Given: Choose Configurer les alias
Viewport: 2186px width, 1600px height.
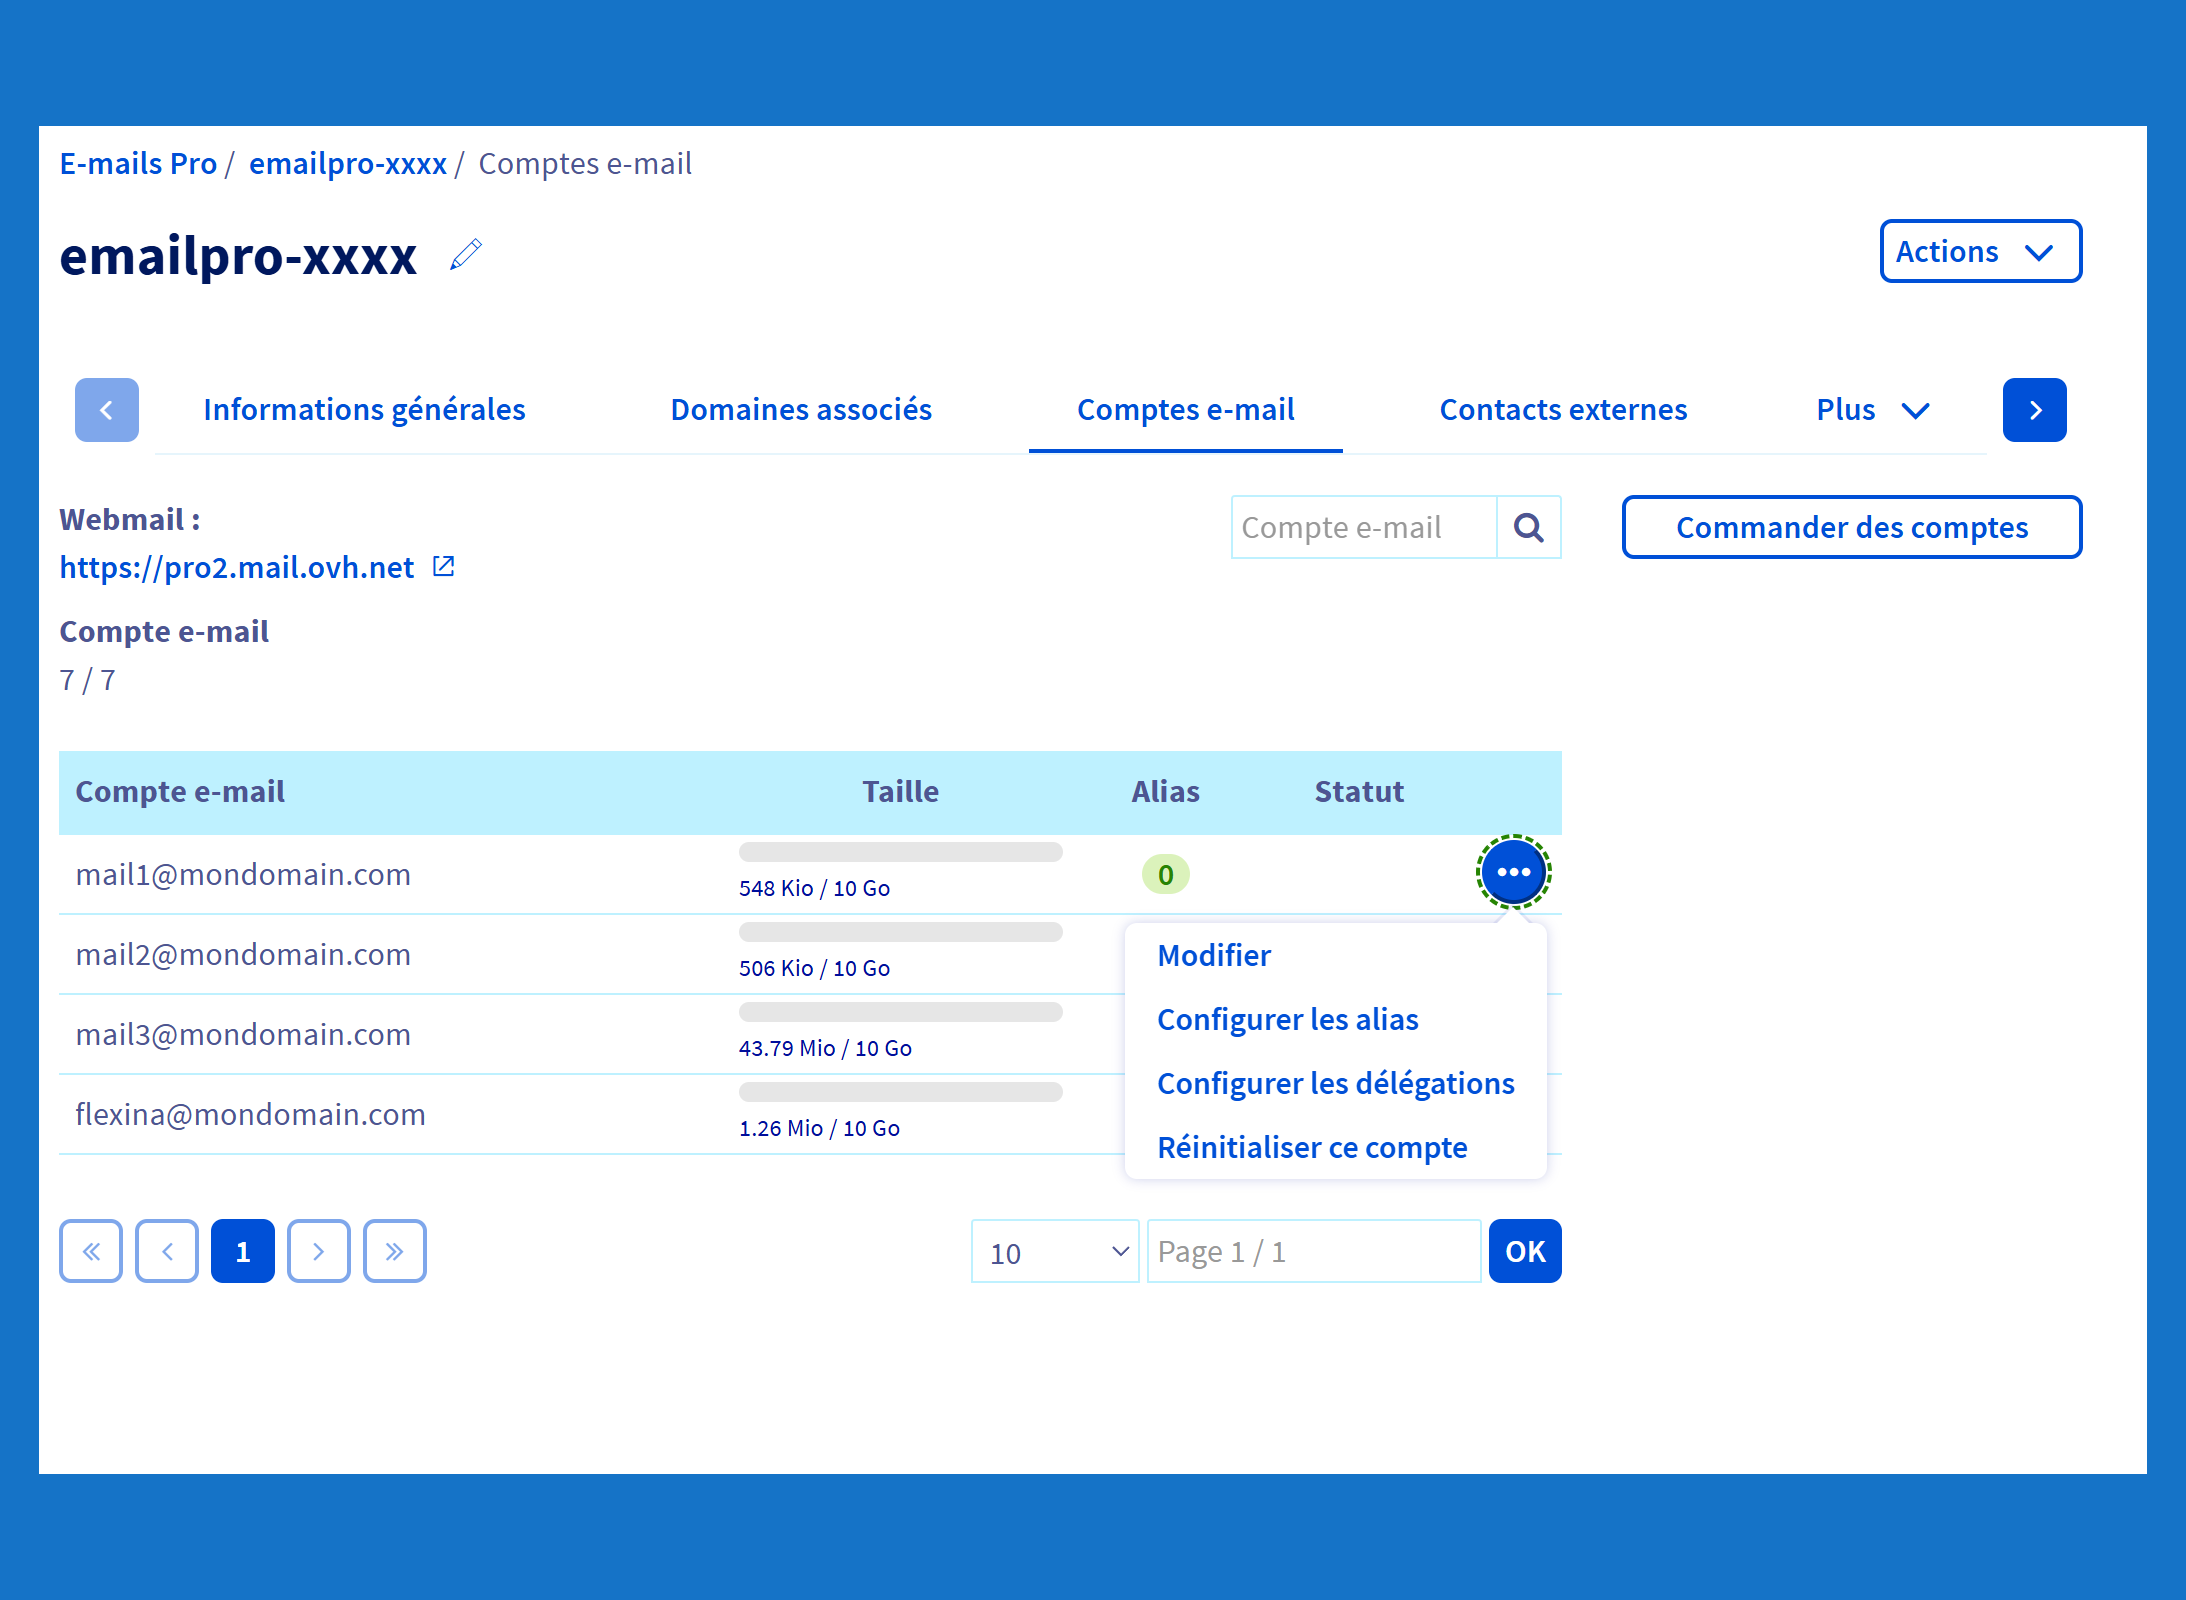Looking at the screenshot, I should [1288, 1019].
